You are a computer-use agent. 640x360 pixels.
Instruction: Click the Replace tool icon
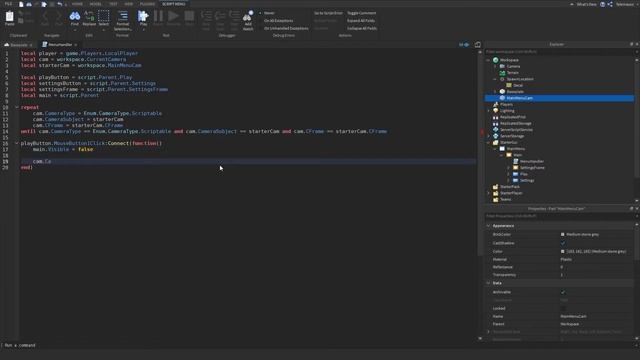tap(89, 16)
